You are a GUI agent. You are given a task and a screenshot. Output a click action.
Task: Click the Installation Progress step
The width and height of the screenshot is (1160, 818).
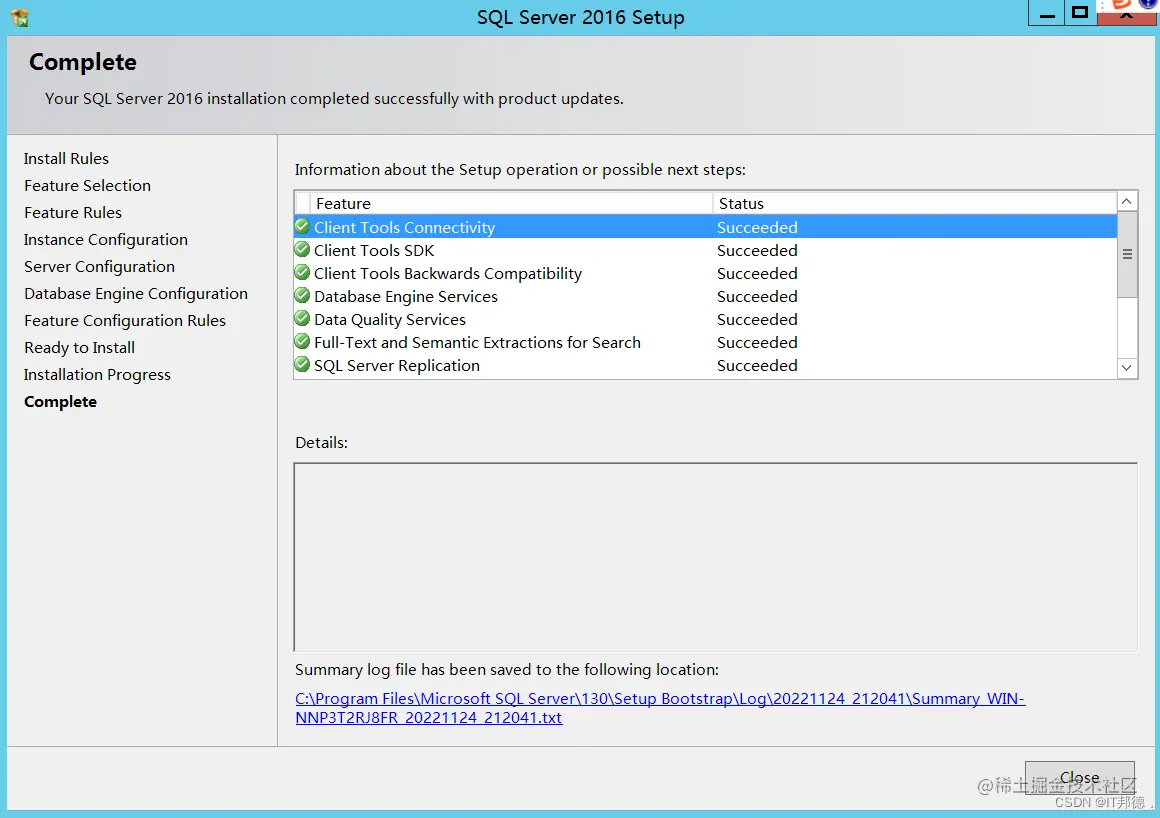pyautogui.click(x=97, y=375)
